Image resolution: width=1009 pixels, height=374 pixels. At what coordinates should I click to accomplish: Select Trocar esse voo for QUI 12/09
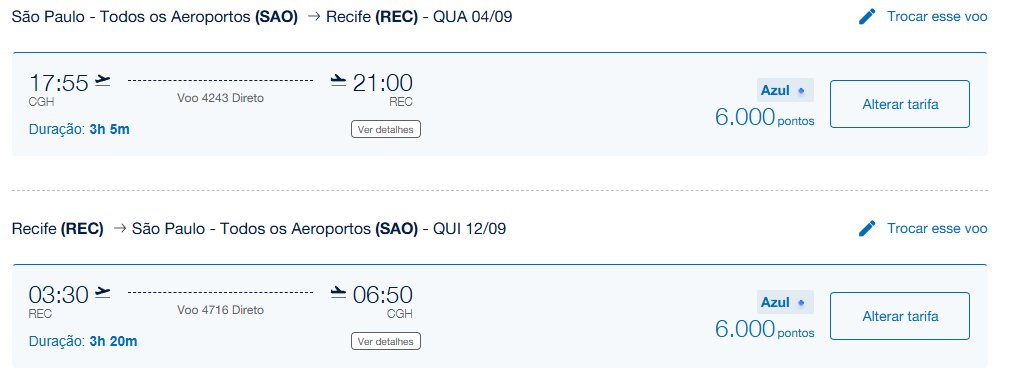(x=937, y=229)
